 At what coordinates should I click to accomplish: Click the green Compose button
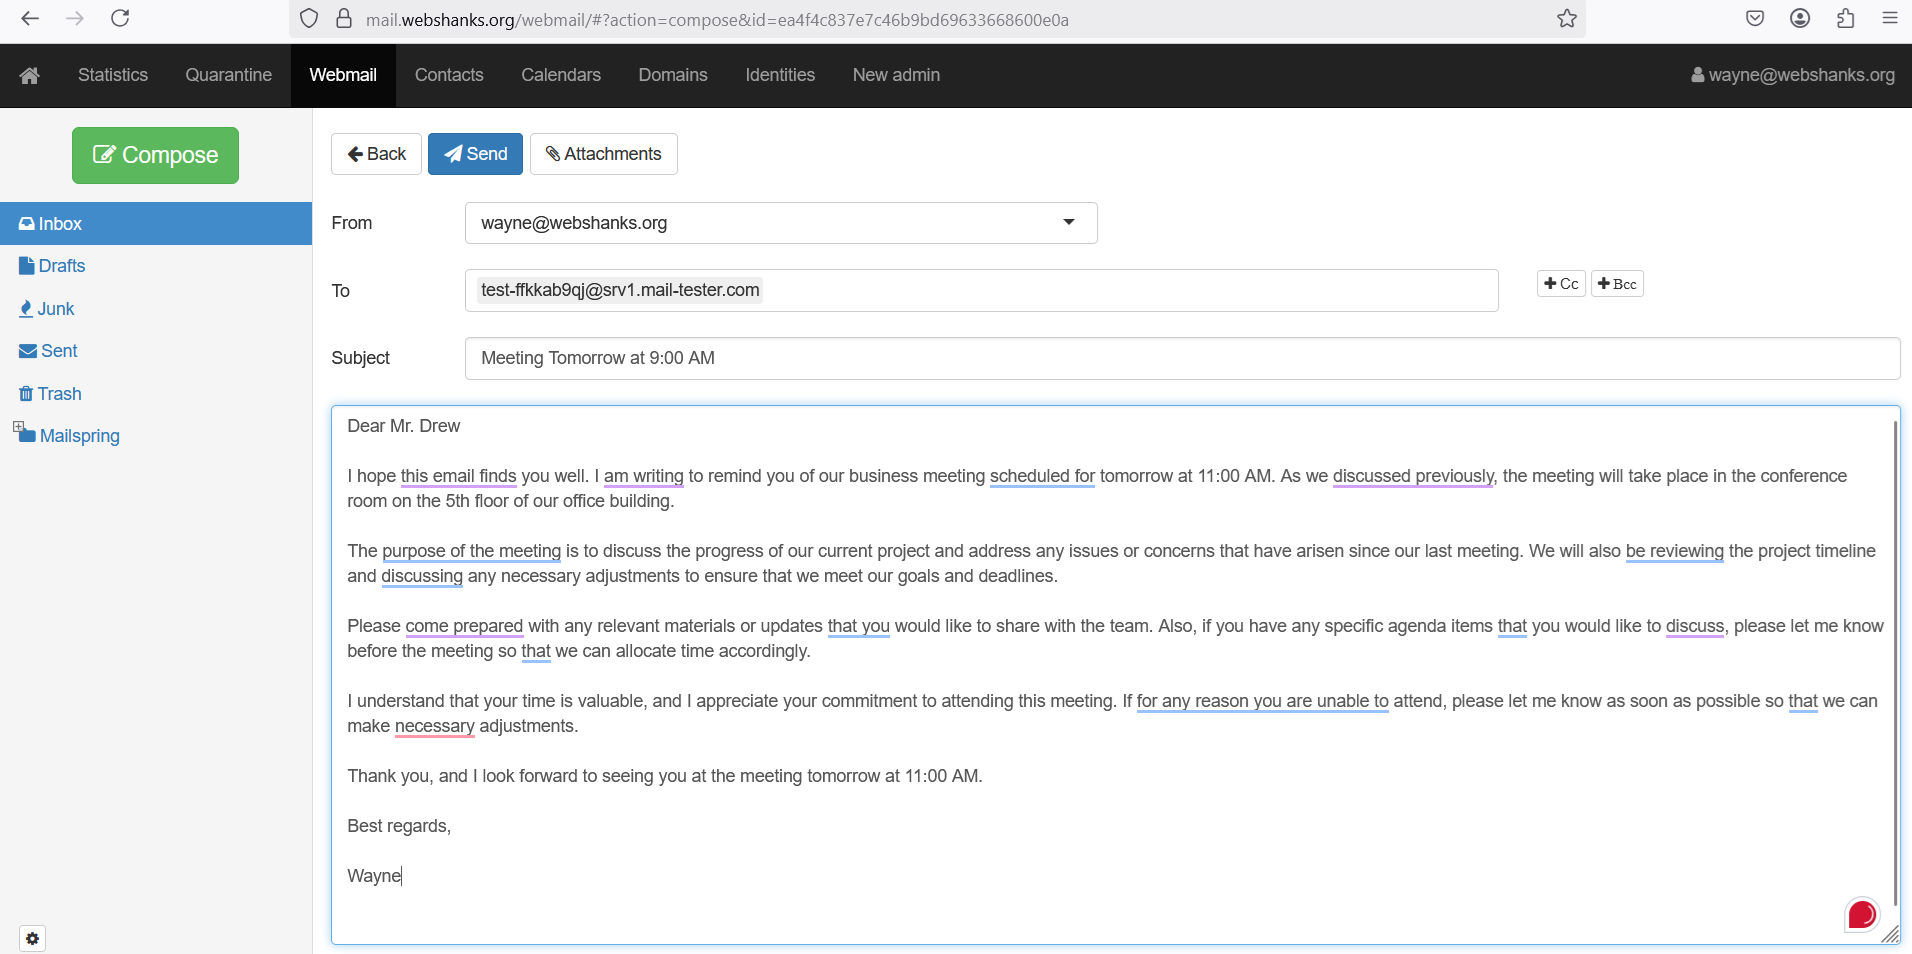[155, 155]
